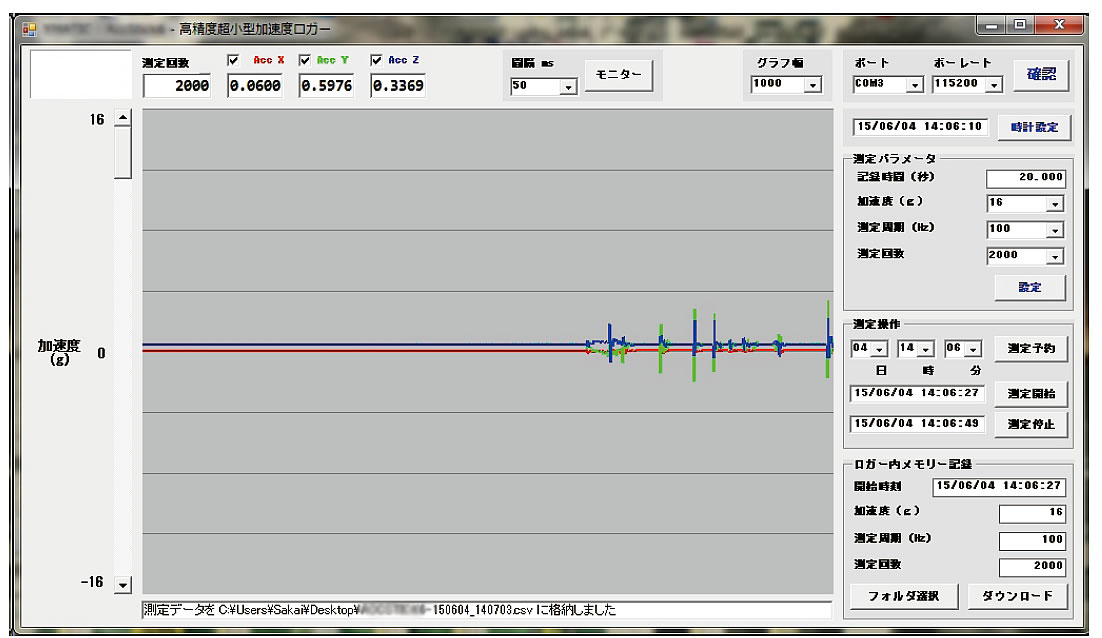Open folder selection with フォルダ選択 button
The height and width of the screenshot is (638, 1102).
tap(904, 597)
